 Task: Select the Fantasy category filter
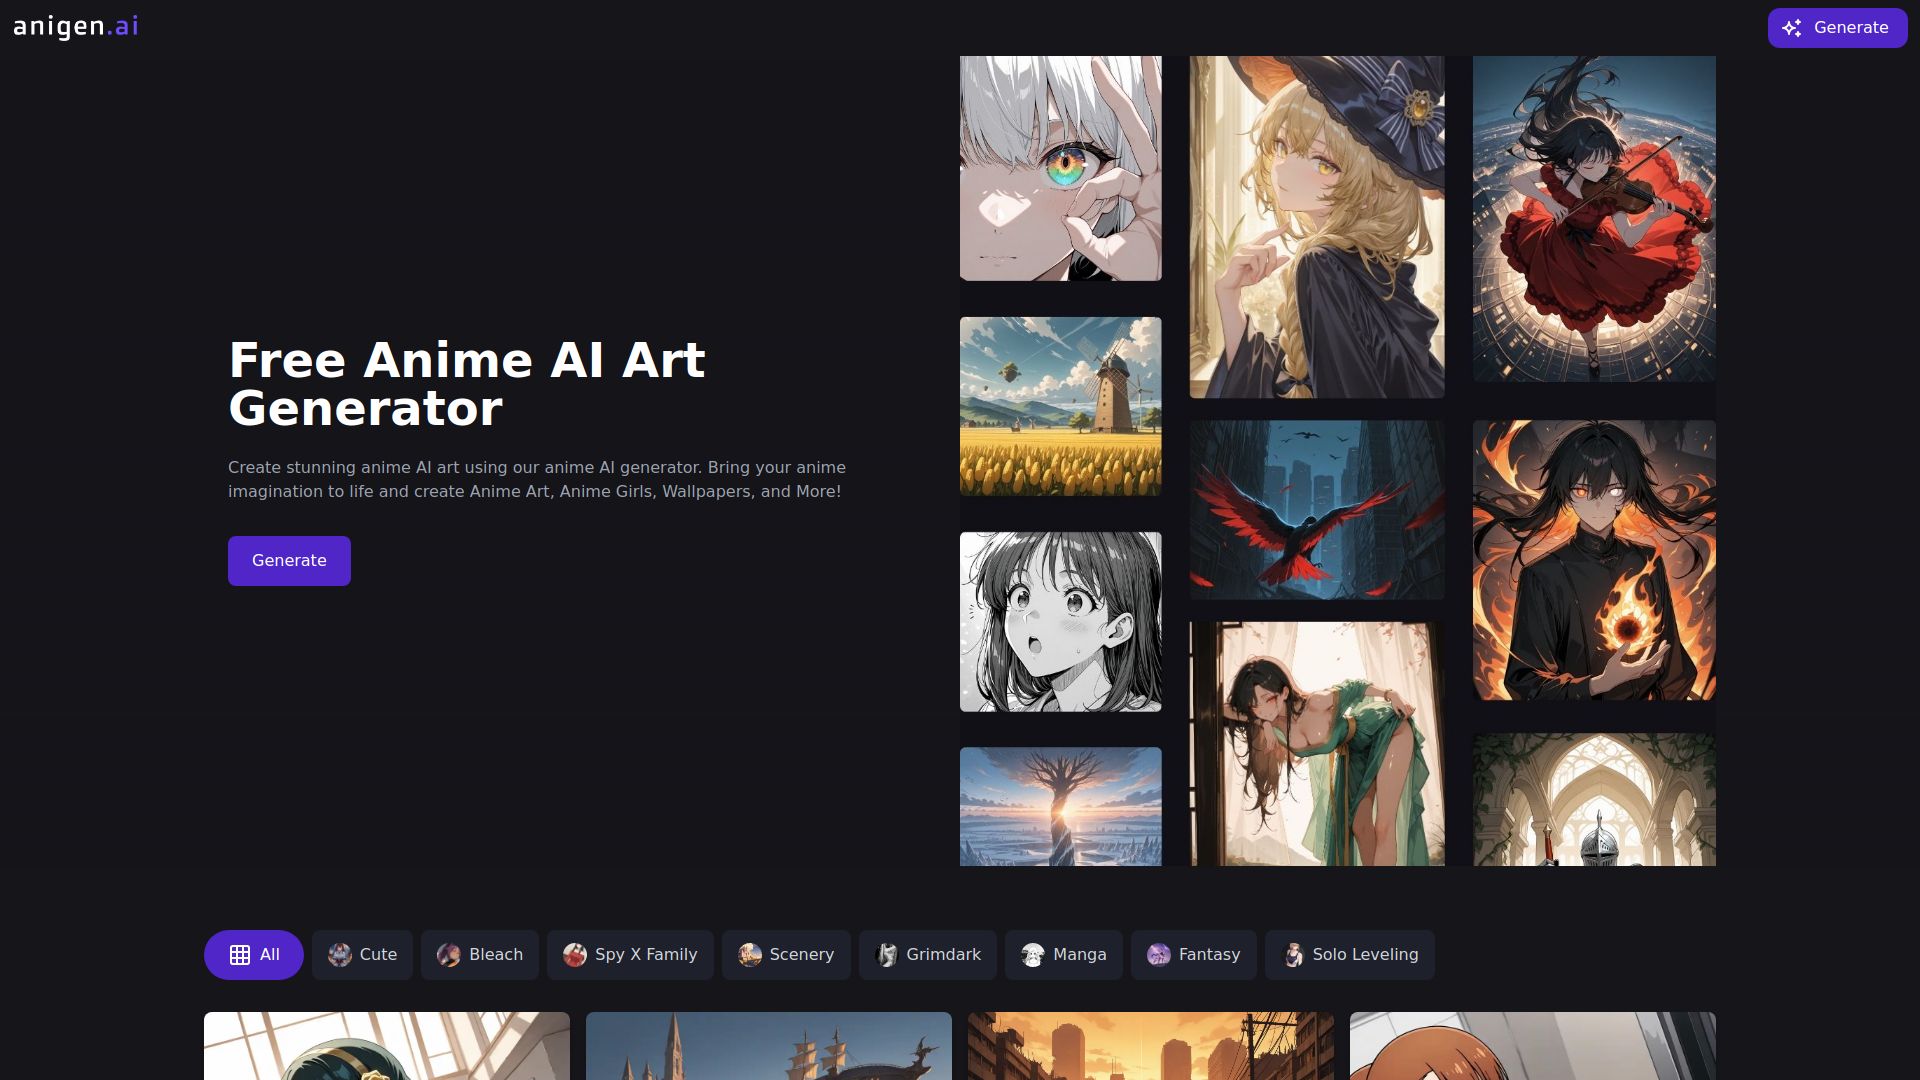point(1193,954)
